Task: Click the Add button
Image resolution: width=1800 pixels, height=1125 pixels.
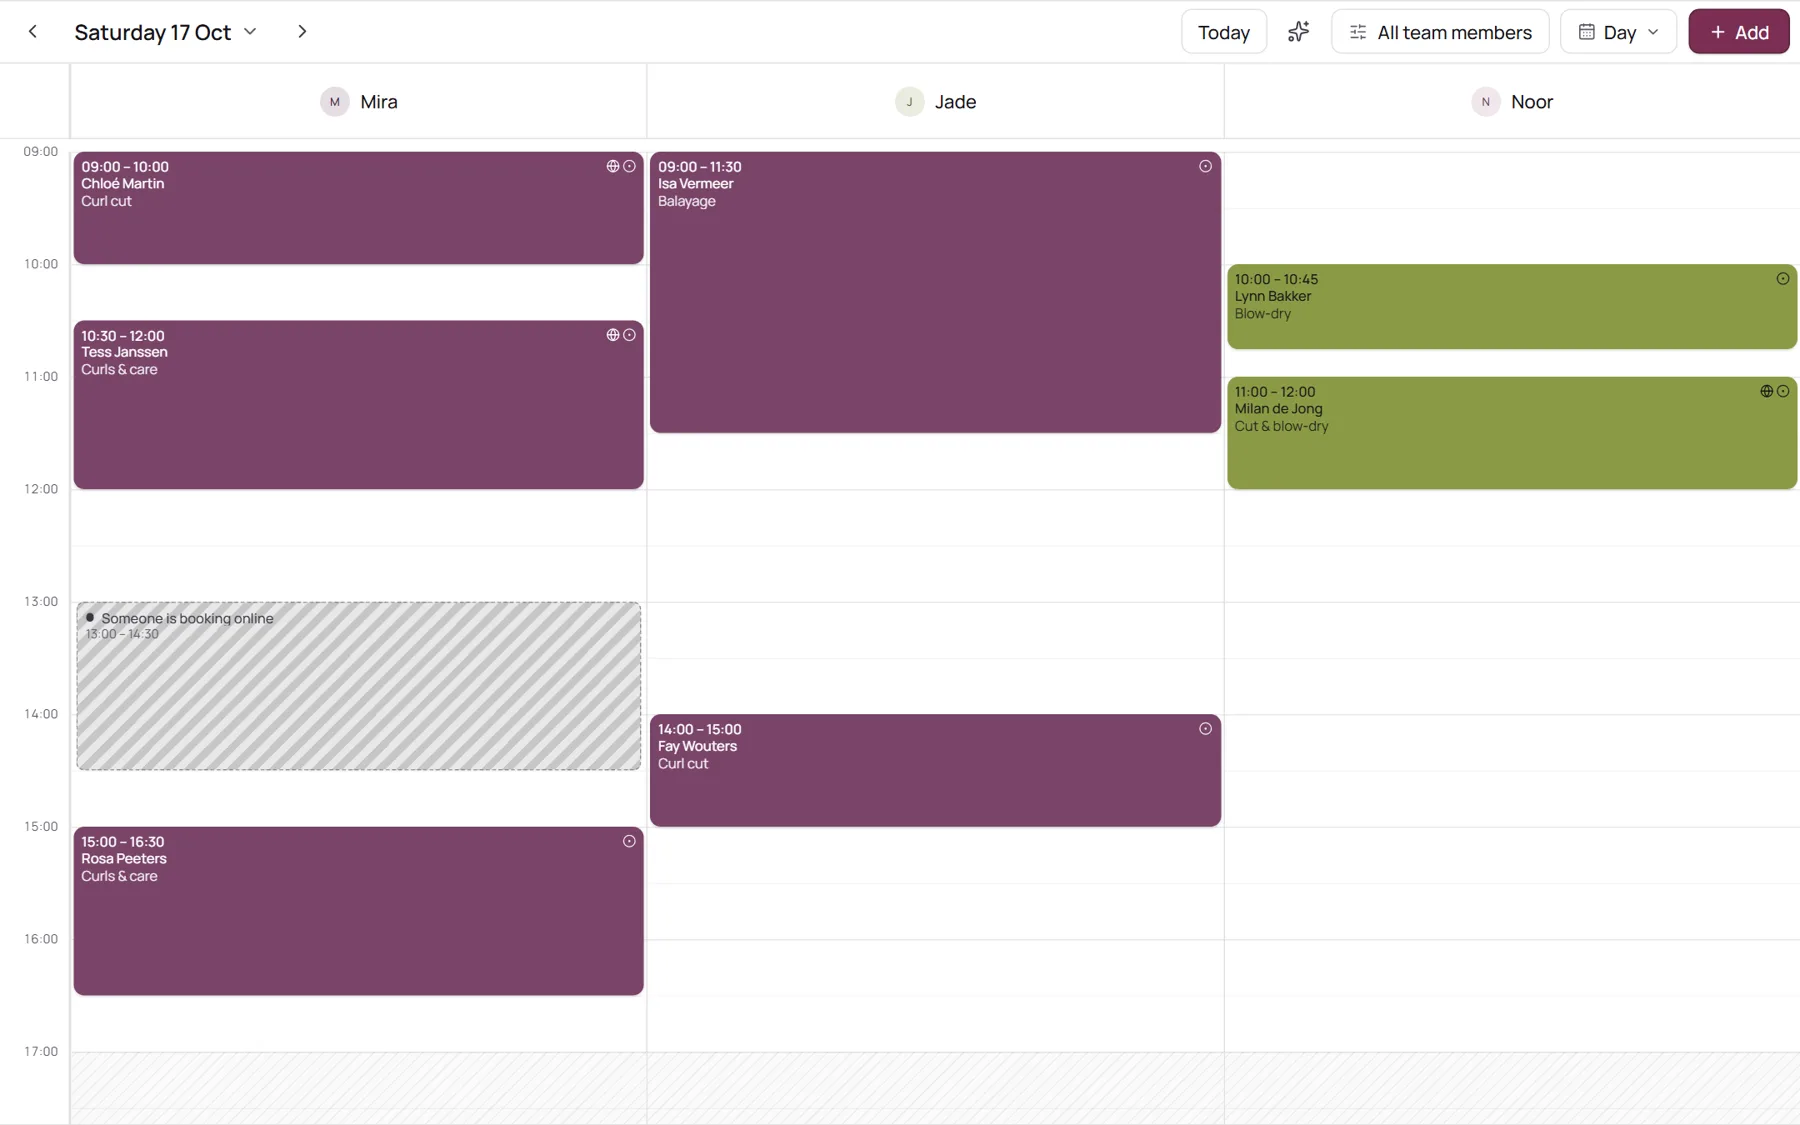Action: pyautogui.click(x=1739, y=32)
